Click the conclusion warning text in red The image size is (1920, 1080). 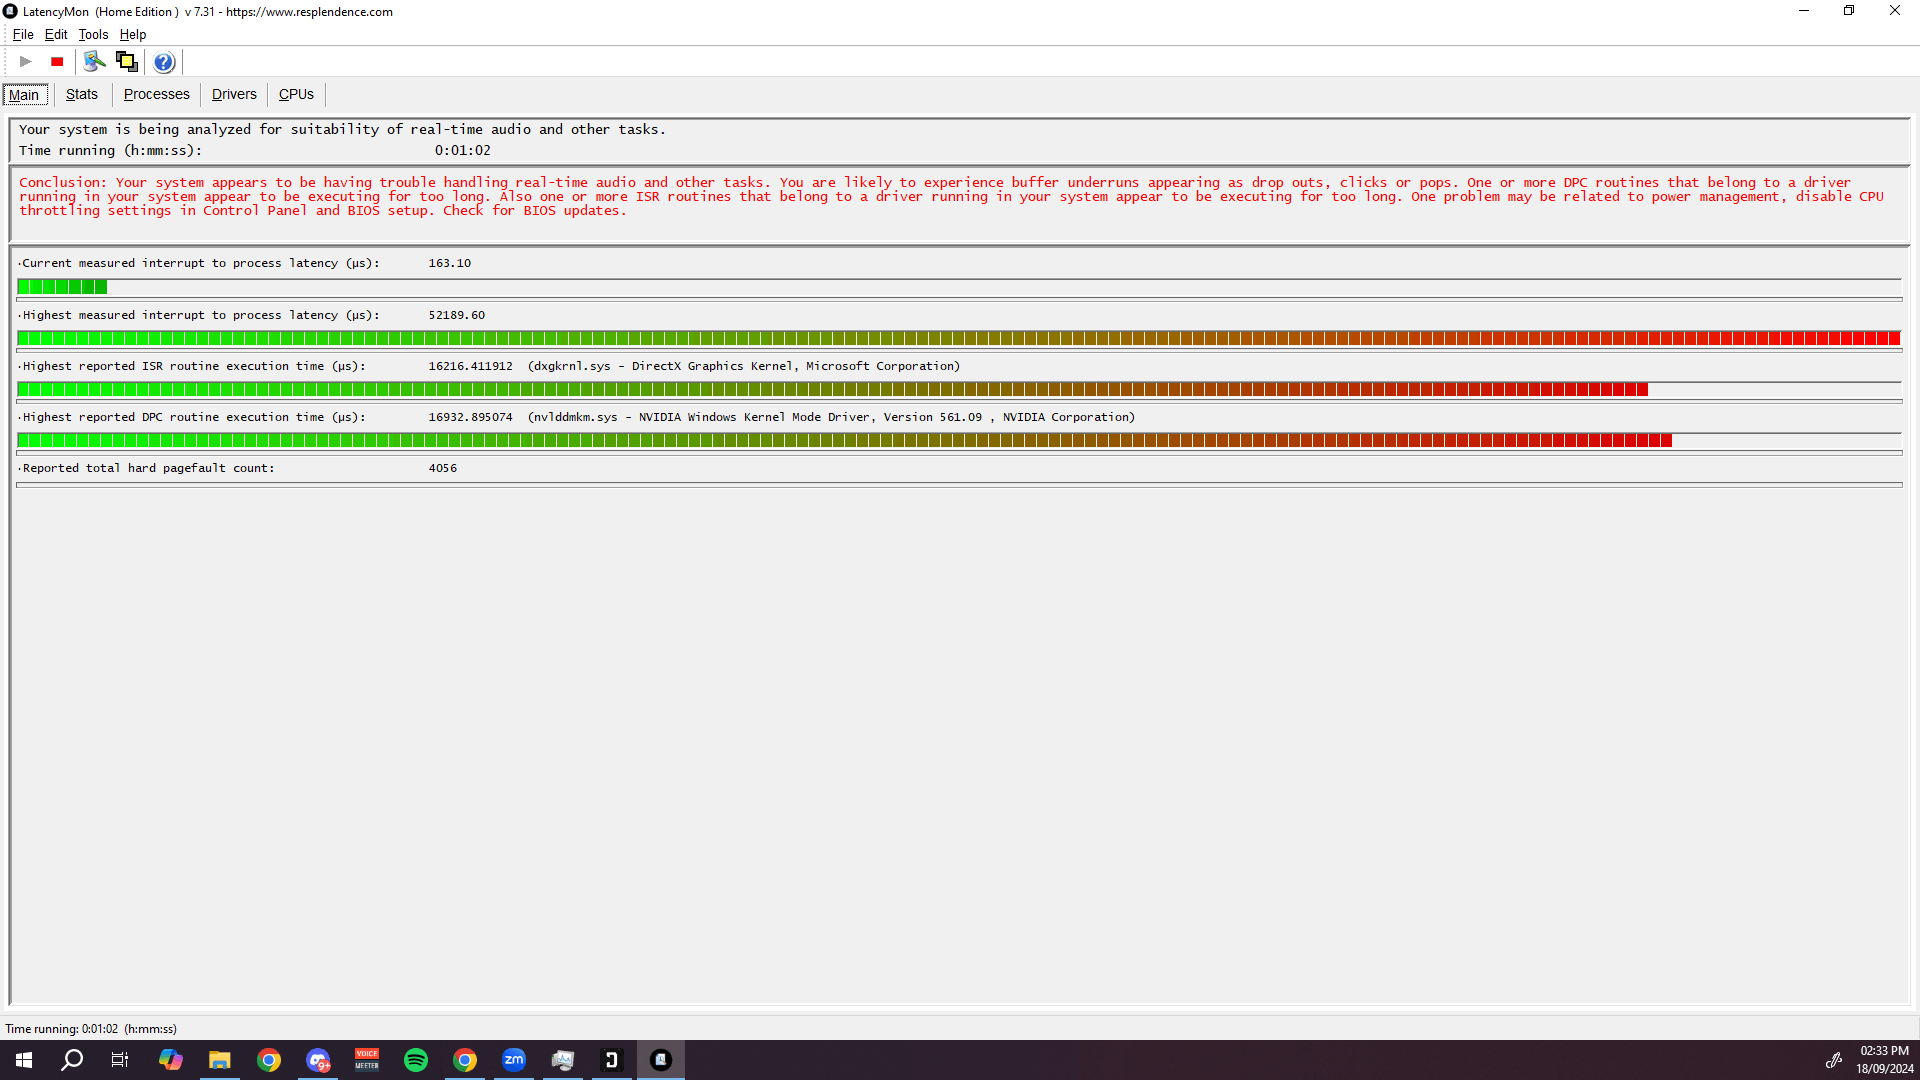pos(950,196)
